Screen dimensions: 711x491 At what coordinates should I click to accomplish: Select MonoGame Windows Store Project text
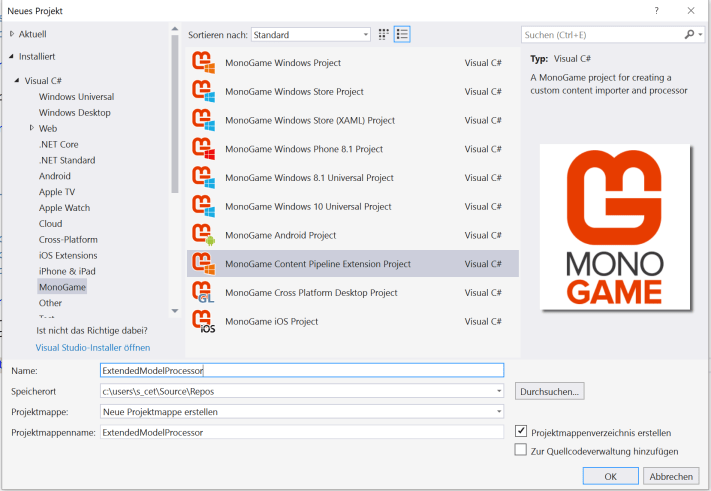tap(294, 91)
